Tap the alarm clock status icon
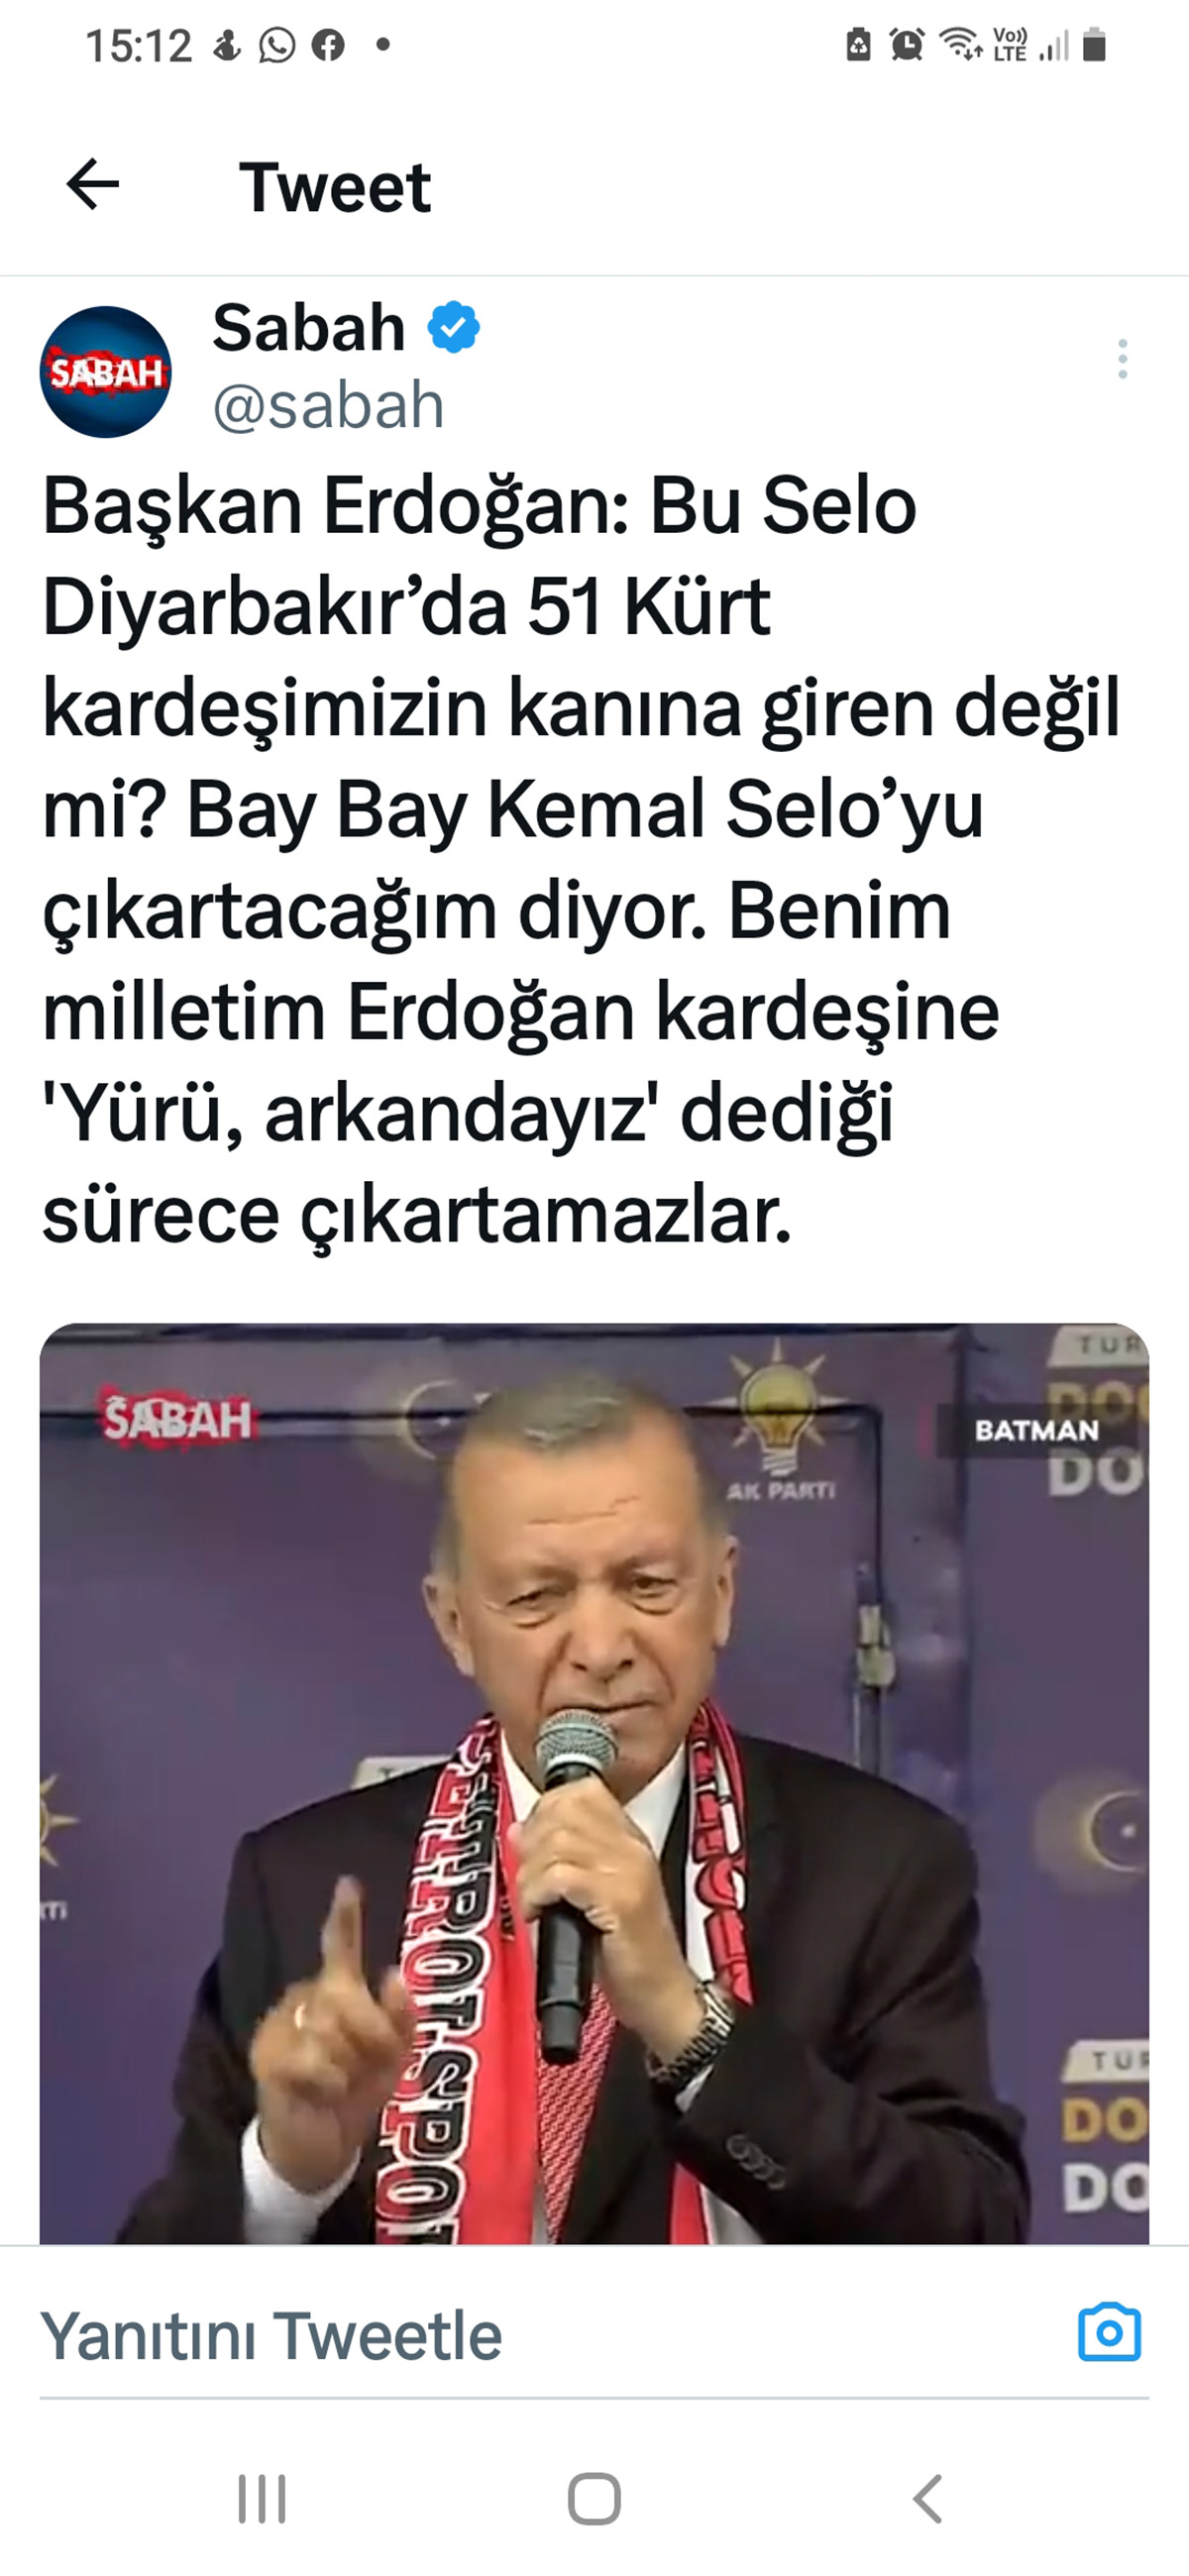This screenshot has height=2576, width=1189. point(907,45)
